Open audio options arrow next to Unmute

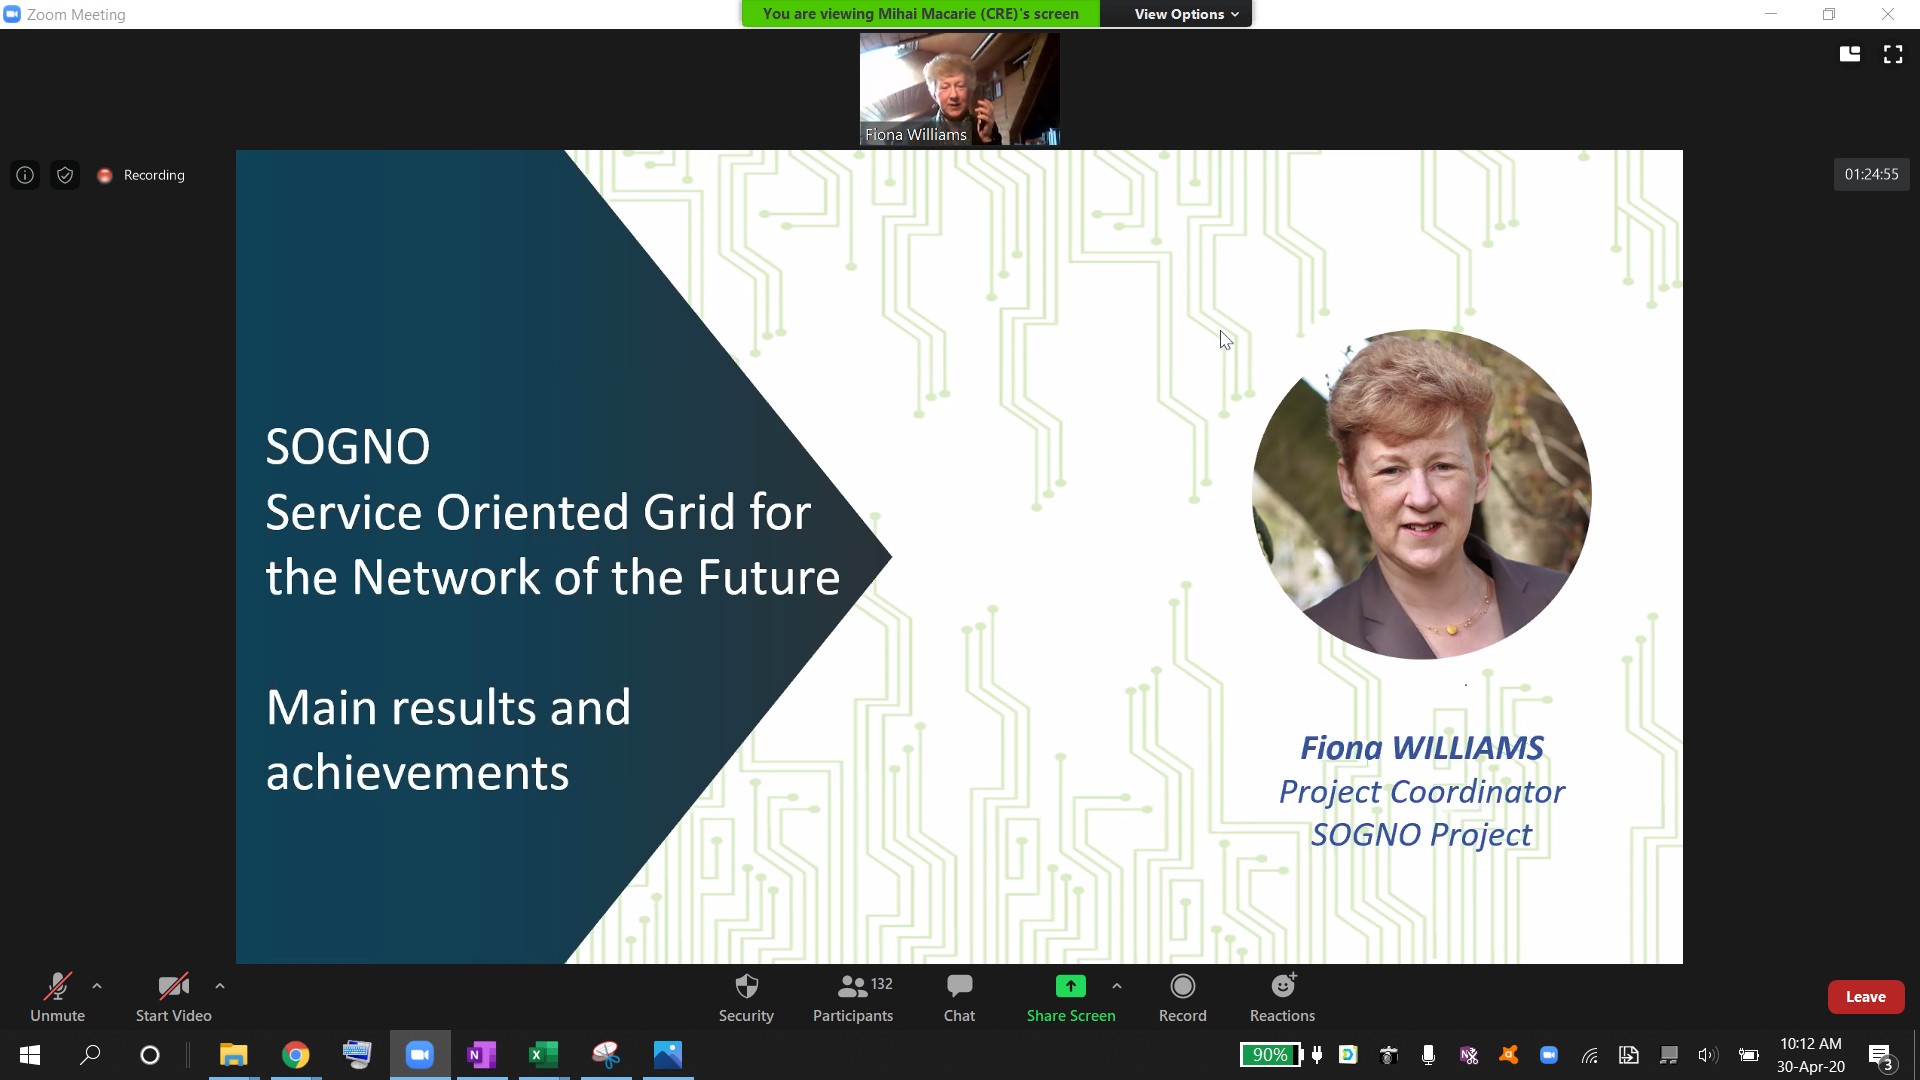97,986
